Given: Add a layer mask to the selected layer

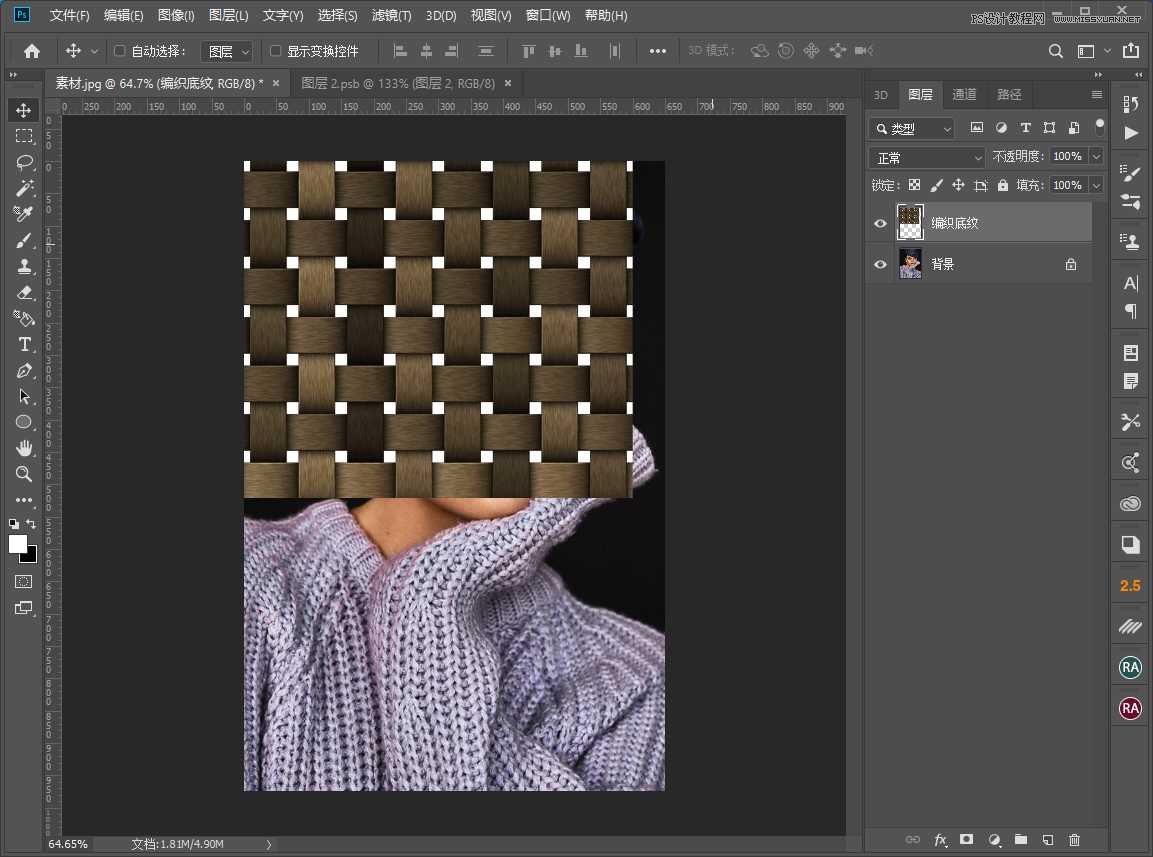Looking at the screenshot, I should click(x=966, y=840).
